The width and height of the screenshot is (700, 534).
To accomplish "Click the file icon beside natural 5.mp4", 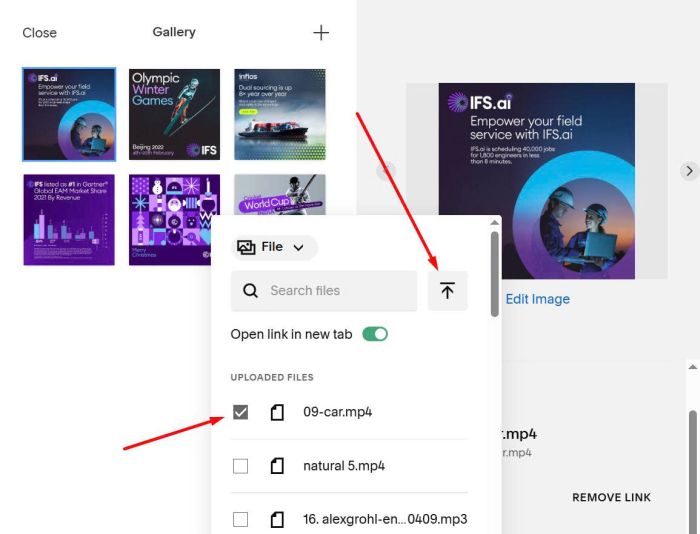I will [277, 466].
